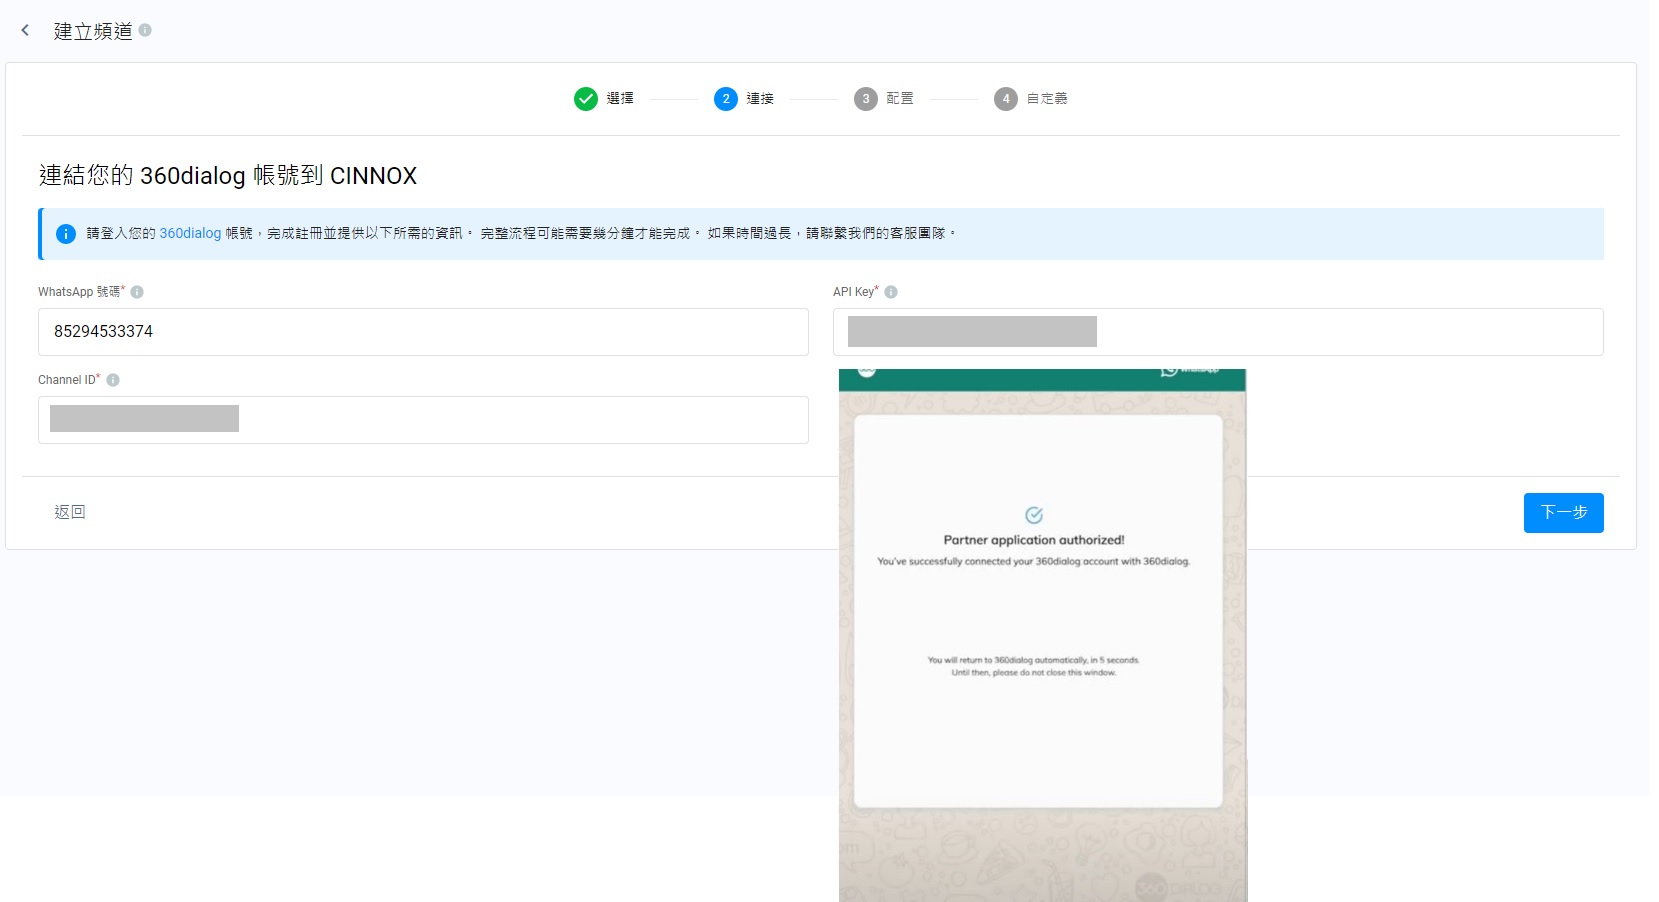Click the heading 連結您的 360dialog 帳號到 CINNOX
This screenshot has height=902, width=1659.
[x=228, y=175]
